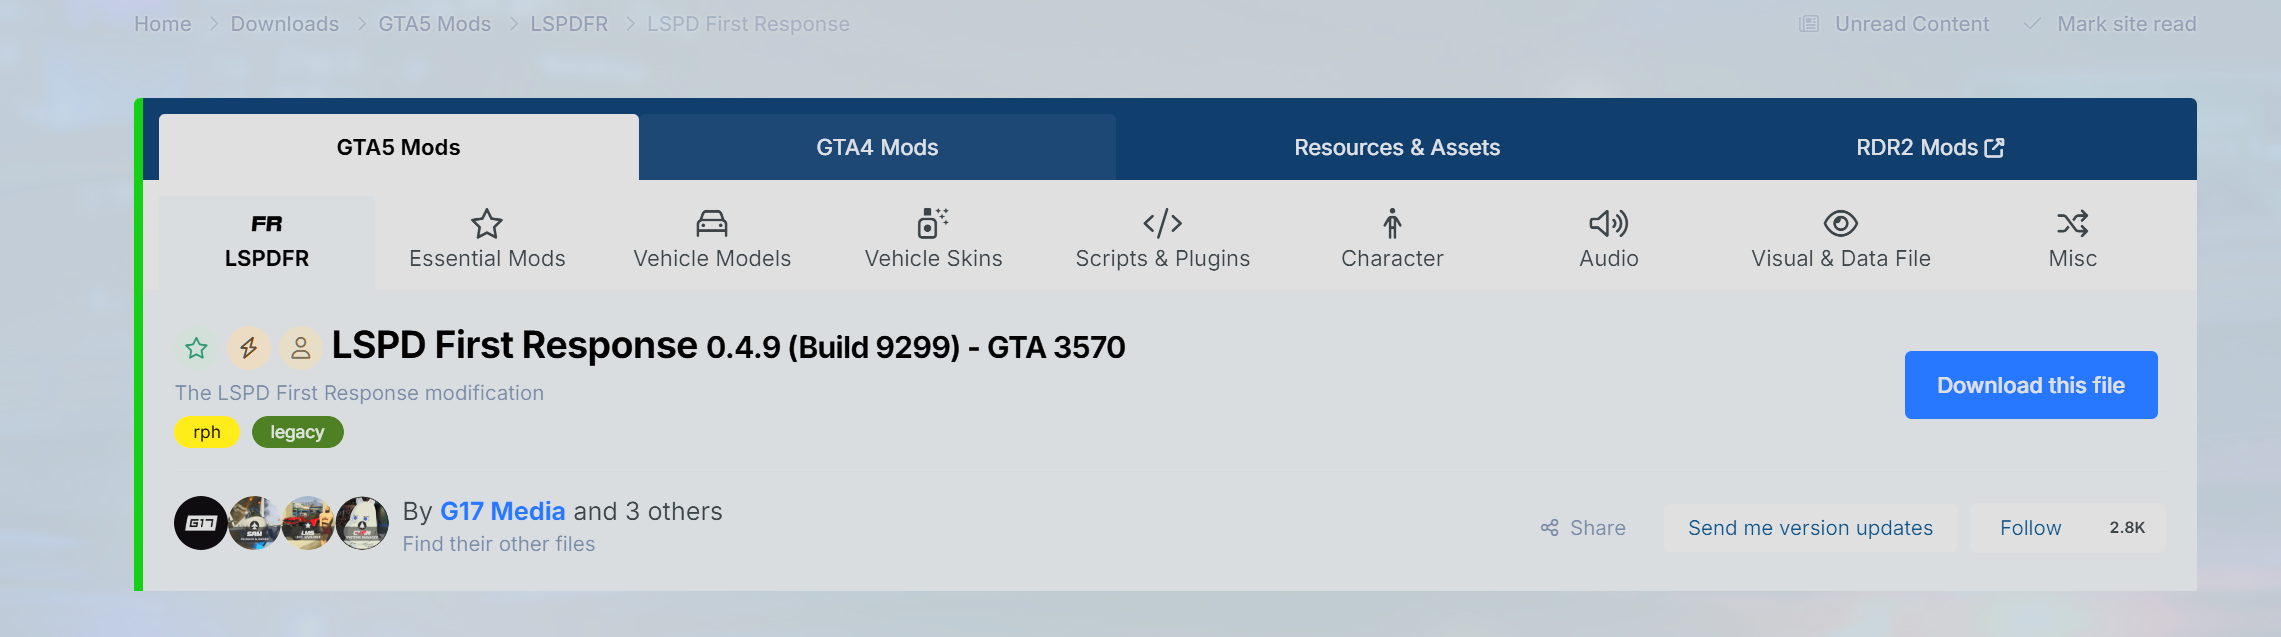Click the green featured star badge
This screenshot has height=637, width=2281.
pyautogui.click(x=196, y=348)
